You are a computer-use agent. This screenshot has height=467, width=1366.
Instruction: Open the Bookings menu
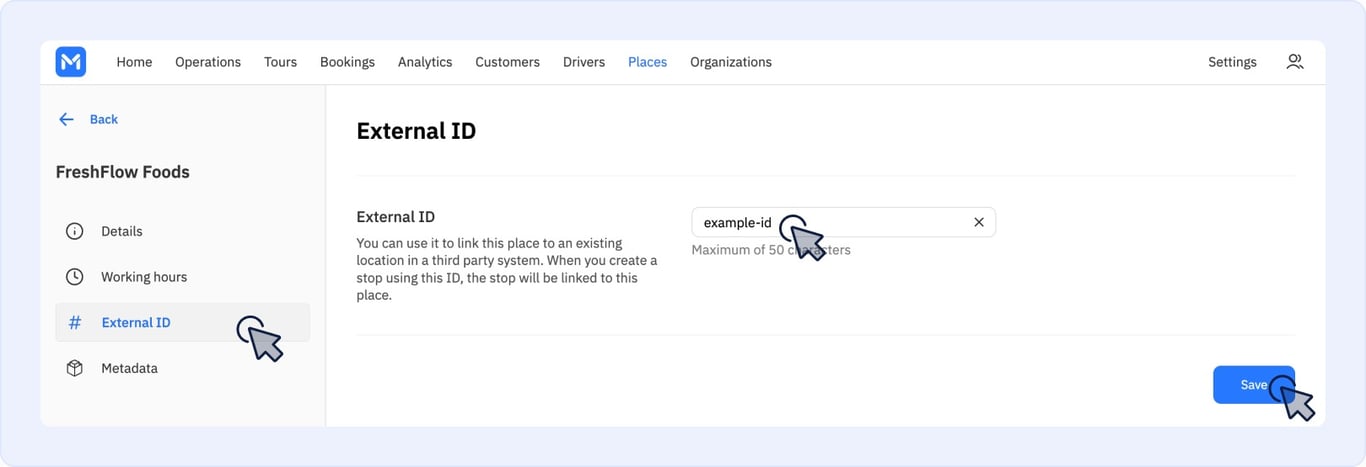tap(347, 62)
